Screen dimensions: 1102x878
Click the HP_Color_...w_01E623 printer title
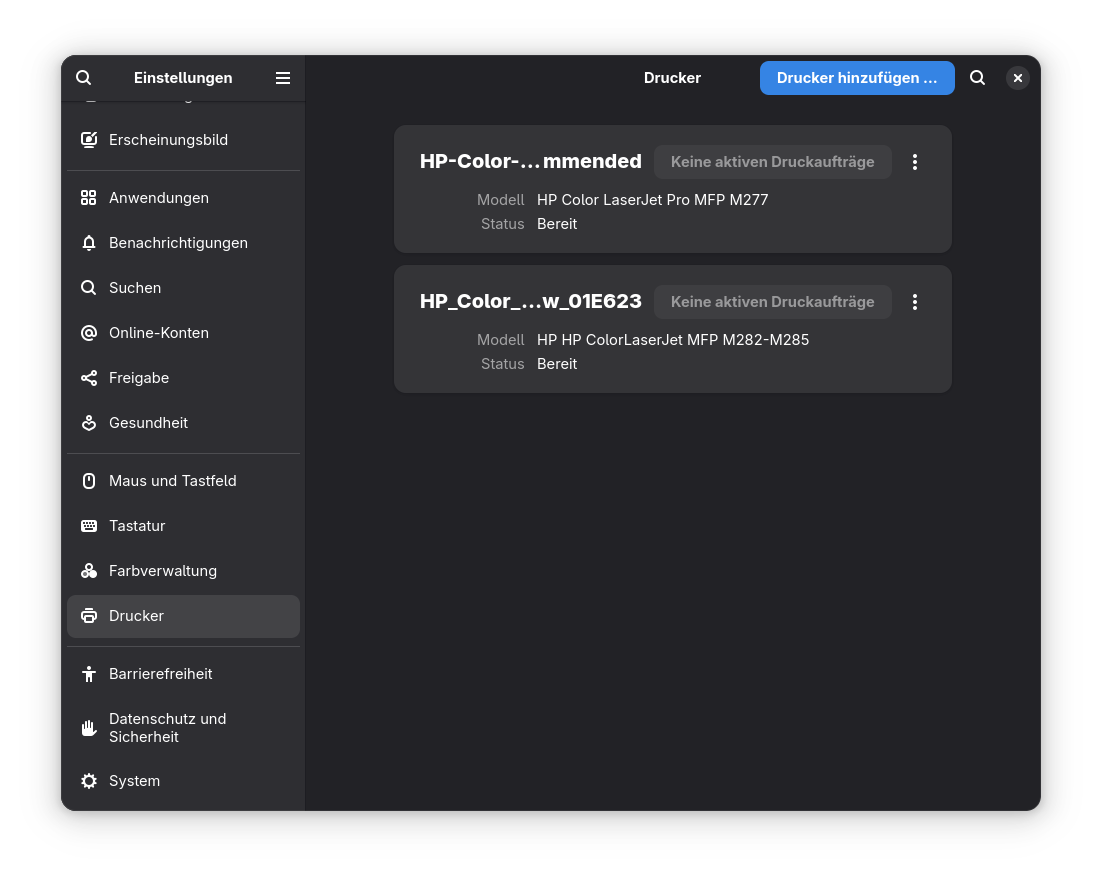(531, 300)
